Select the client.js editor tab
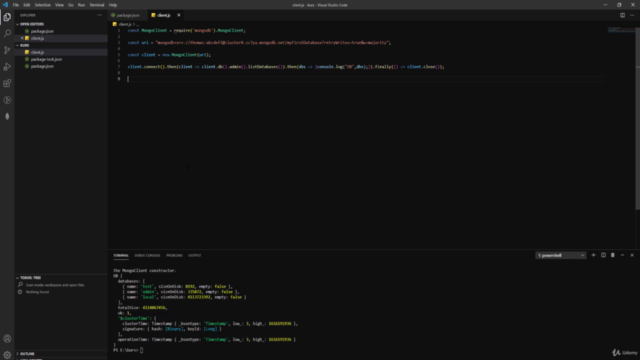Viewport: 640px width, 360px height. 163,15
